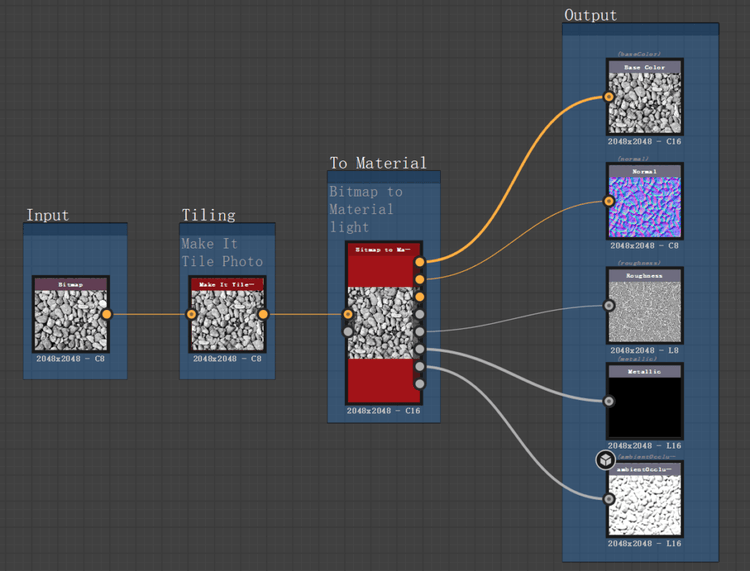Image resolution: width=750 pixels, height=571 pixels.
Task: Click the '2048x2048 - L16' label under Metallic
Action: [x=644, y=446]
